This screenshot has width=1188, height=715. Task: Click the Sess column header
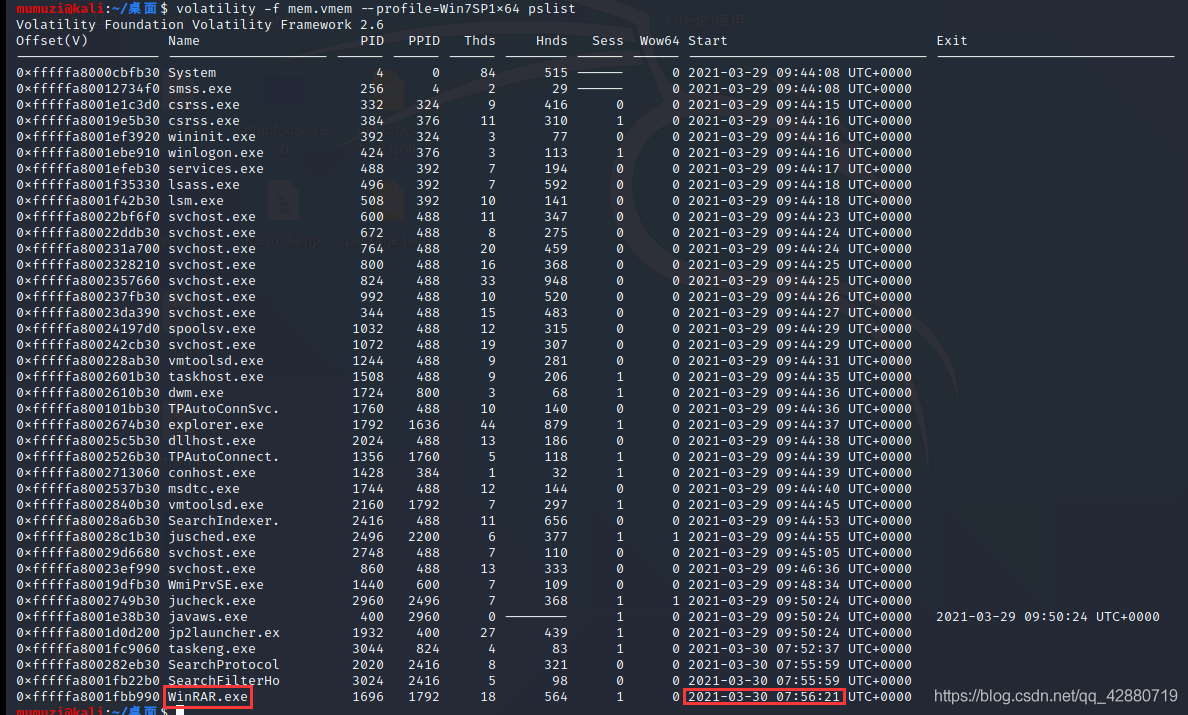[x=608, y=40]
